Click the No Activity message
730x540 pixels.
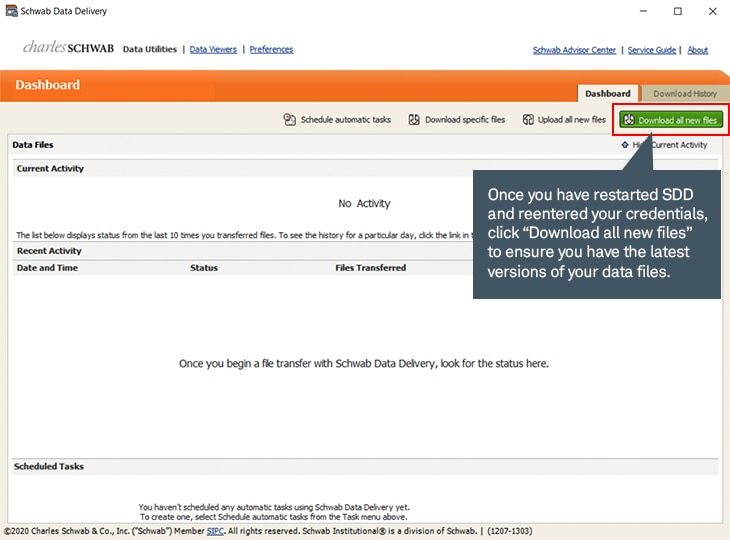tap(364, 203)
